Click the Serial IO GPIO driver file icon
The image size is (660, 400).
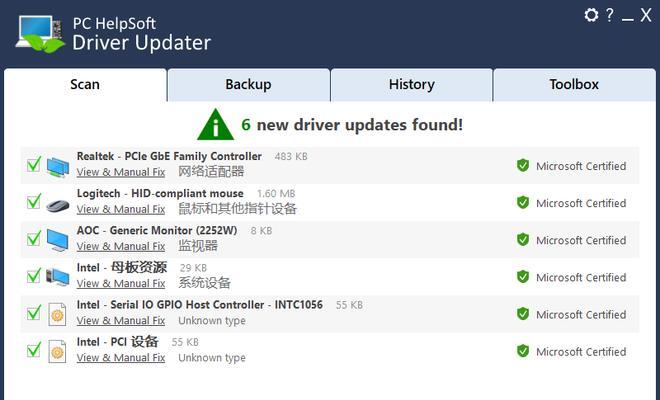pyautogui.click(x=57, y=314)
